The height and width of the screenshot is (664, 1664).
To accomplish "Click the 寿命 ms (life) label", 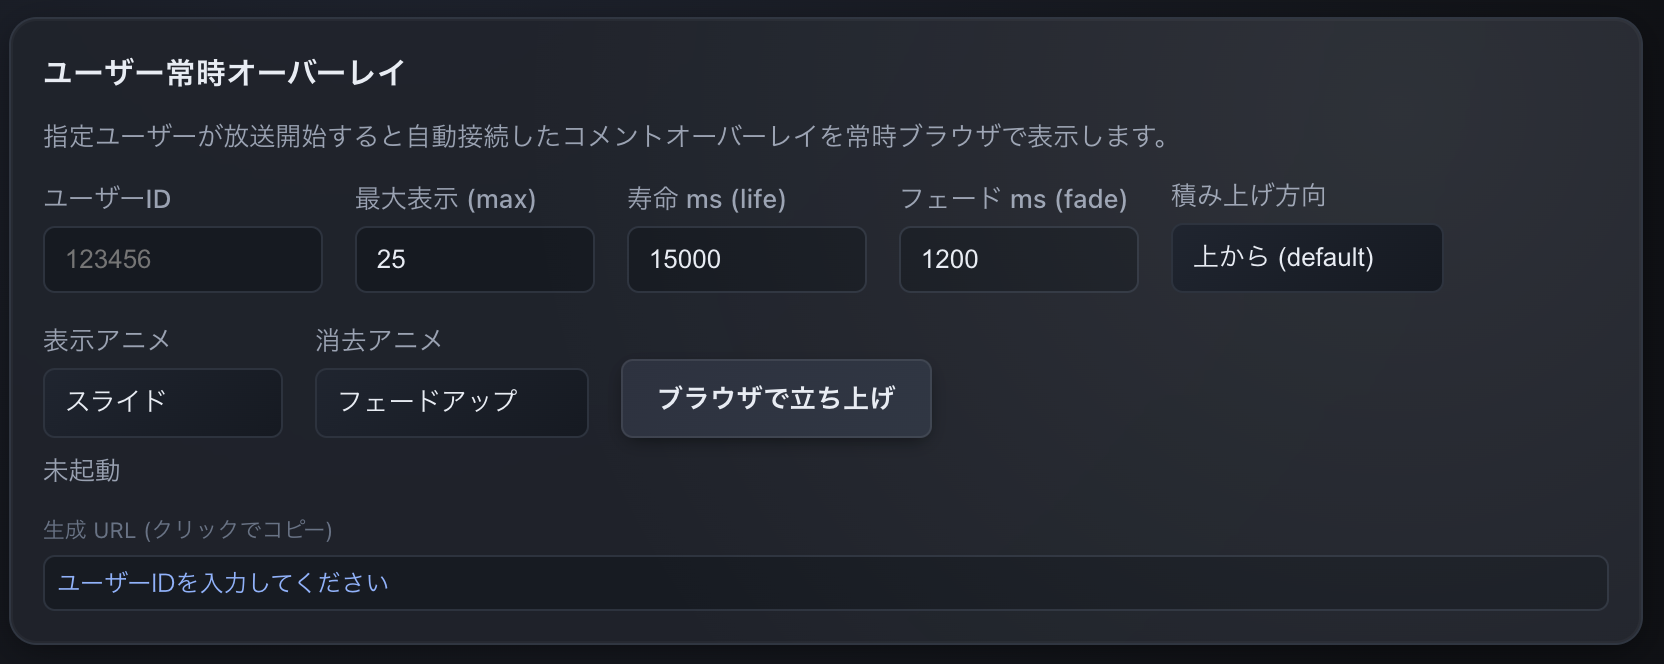I will point(706,199).
